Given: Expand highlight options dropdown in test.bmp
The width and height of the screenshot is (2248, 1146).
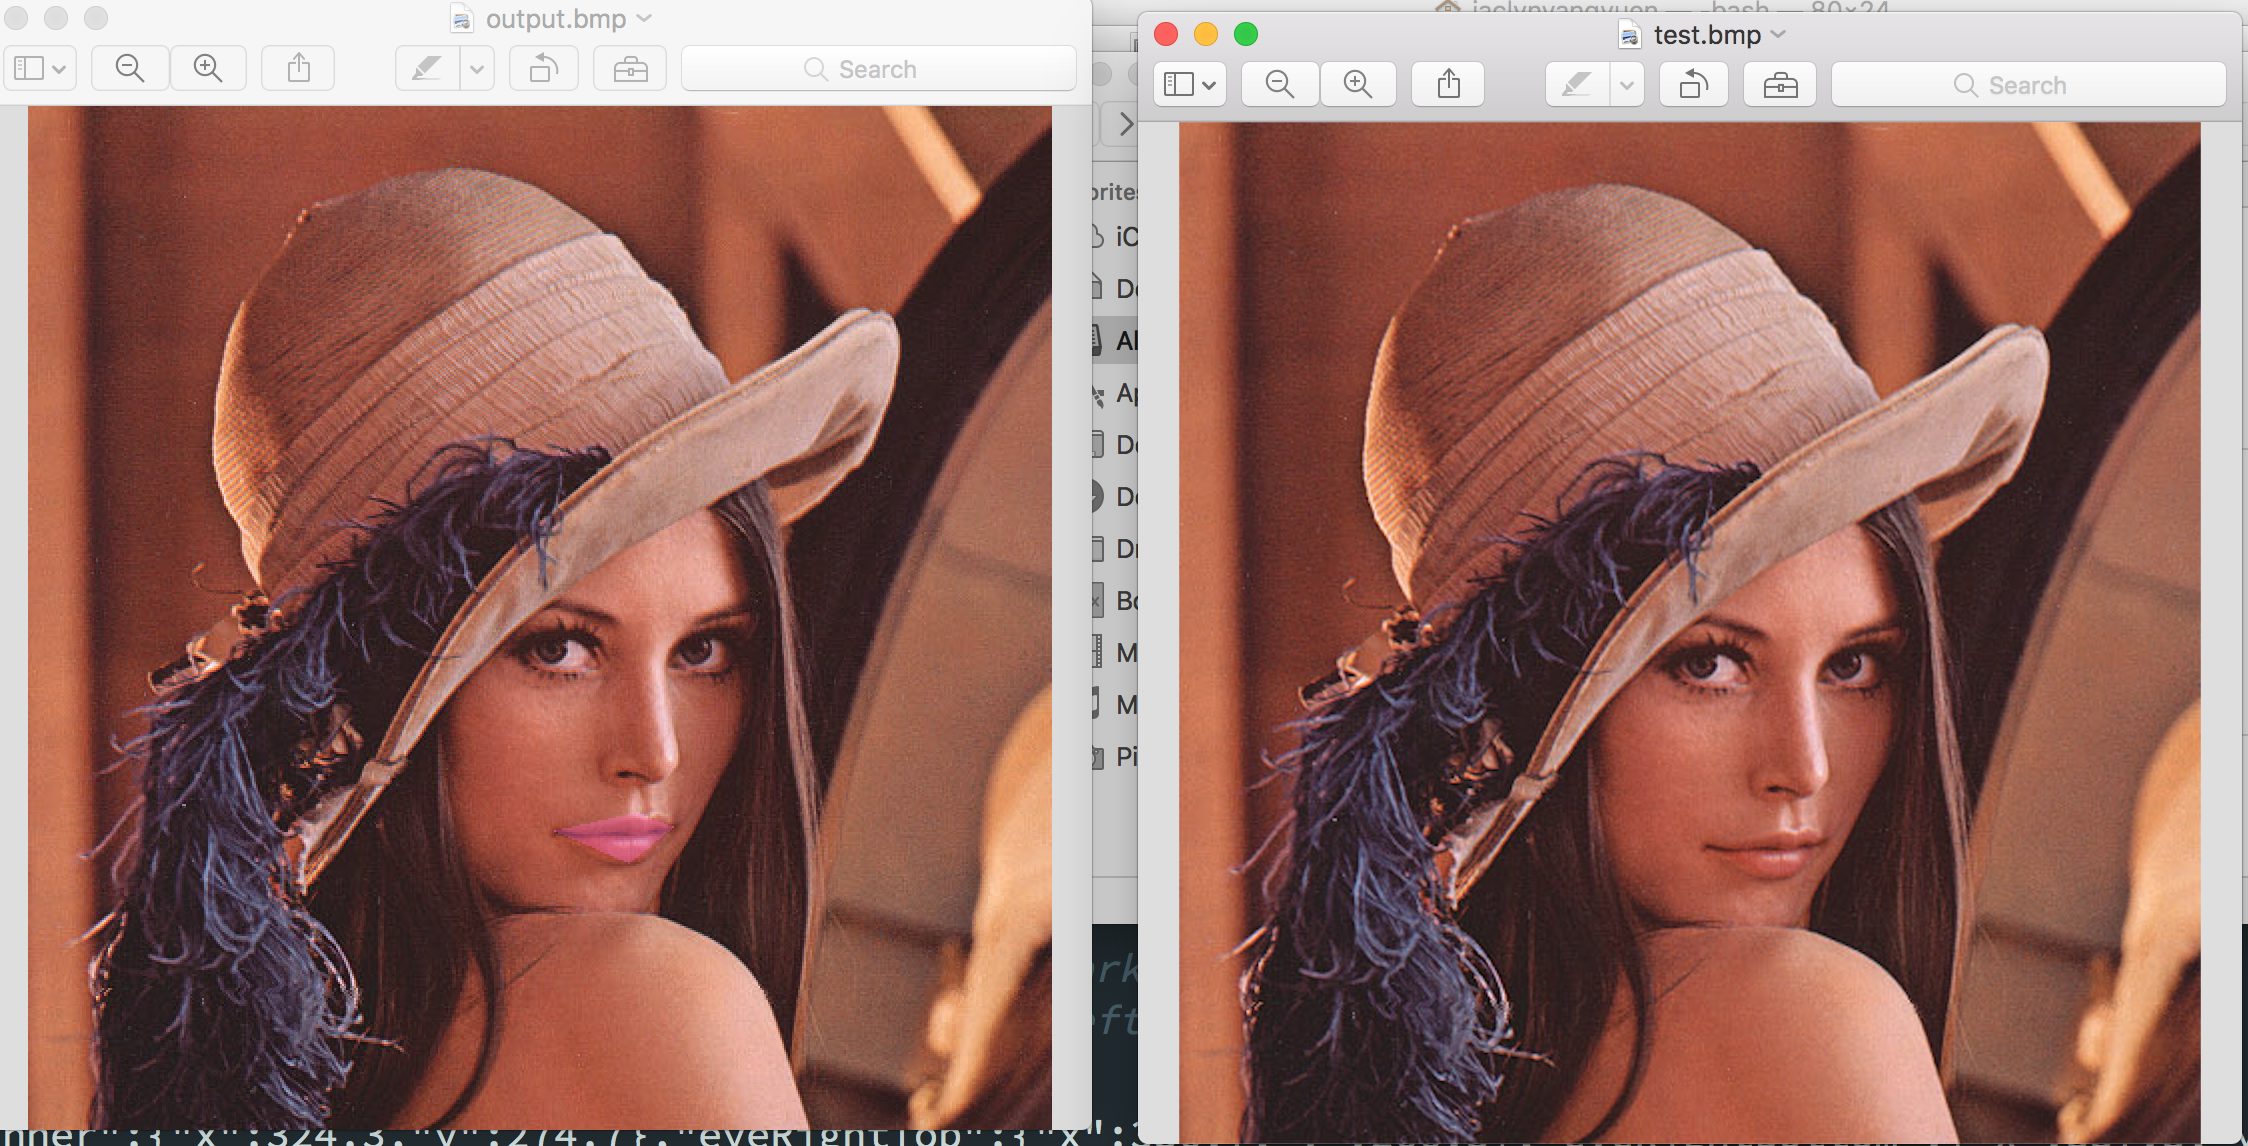Looking at the screenshot, I should [x=1627, y=85].
